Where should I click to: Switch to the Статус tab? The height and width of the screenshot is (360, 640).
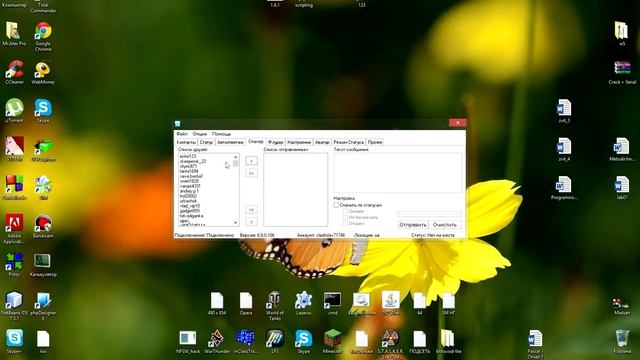206,142
